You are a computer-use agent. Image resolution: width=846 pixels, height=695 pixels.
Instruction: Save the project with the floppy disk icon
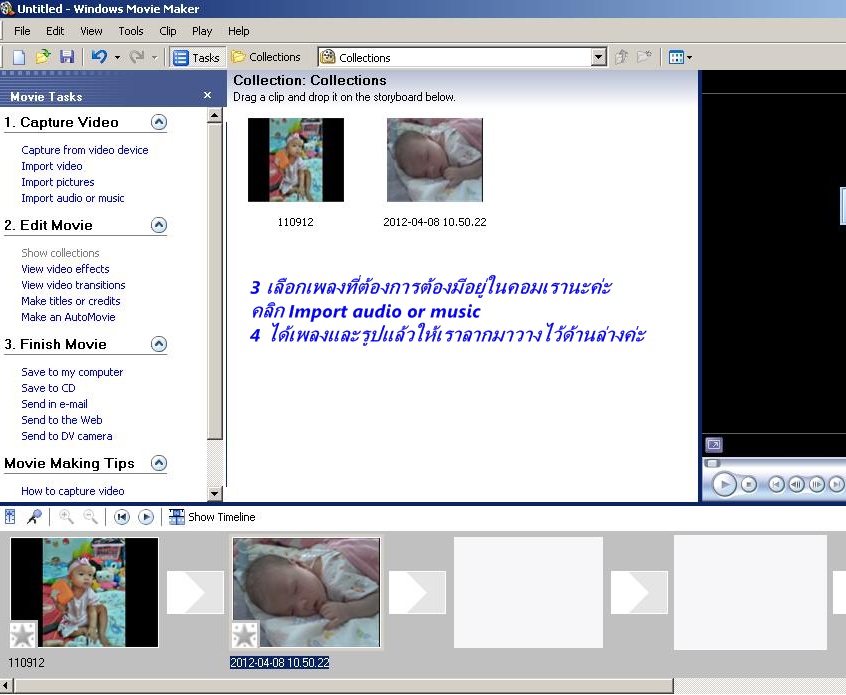pyautogui.click(x=67, y=57)
